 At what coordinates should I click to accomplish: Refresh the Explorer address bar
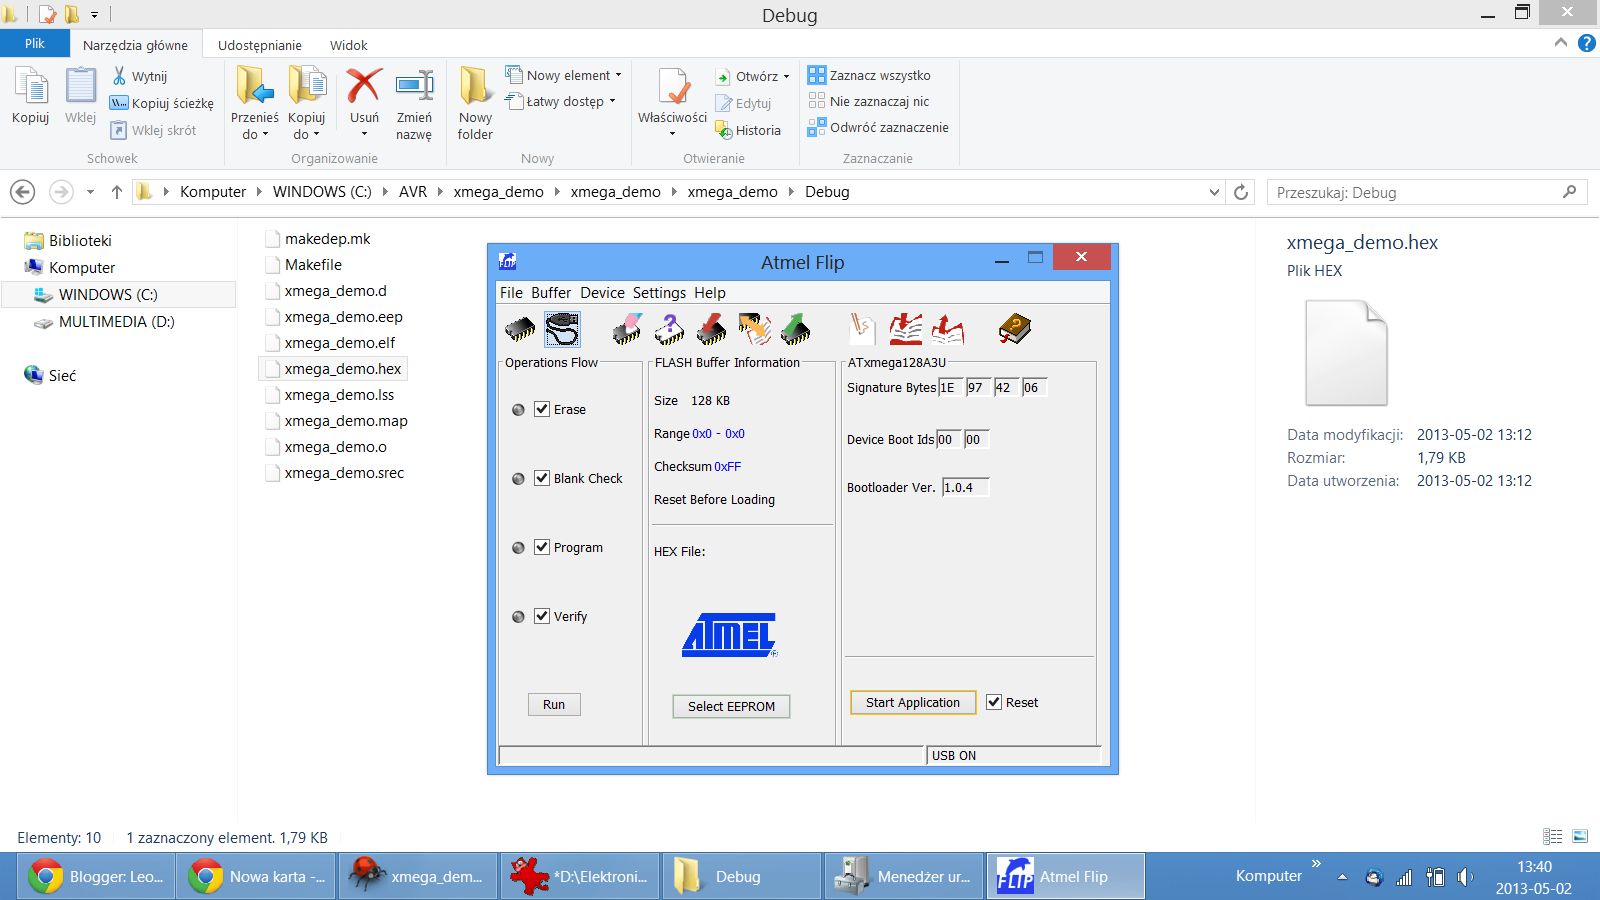tap(1241, 192)
